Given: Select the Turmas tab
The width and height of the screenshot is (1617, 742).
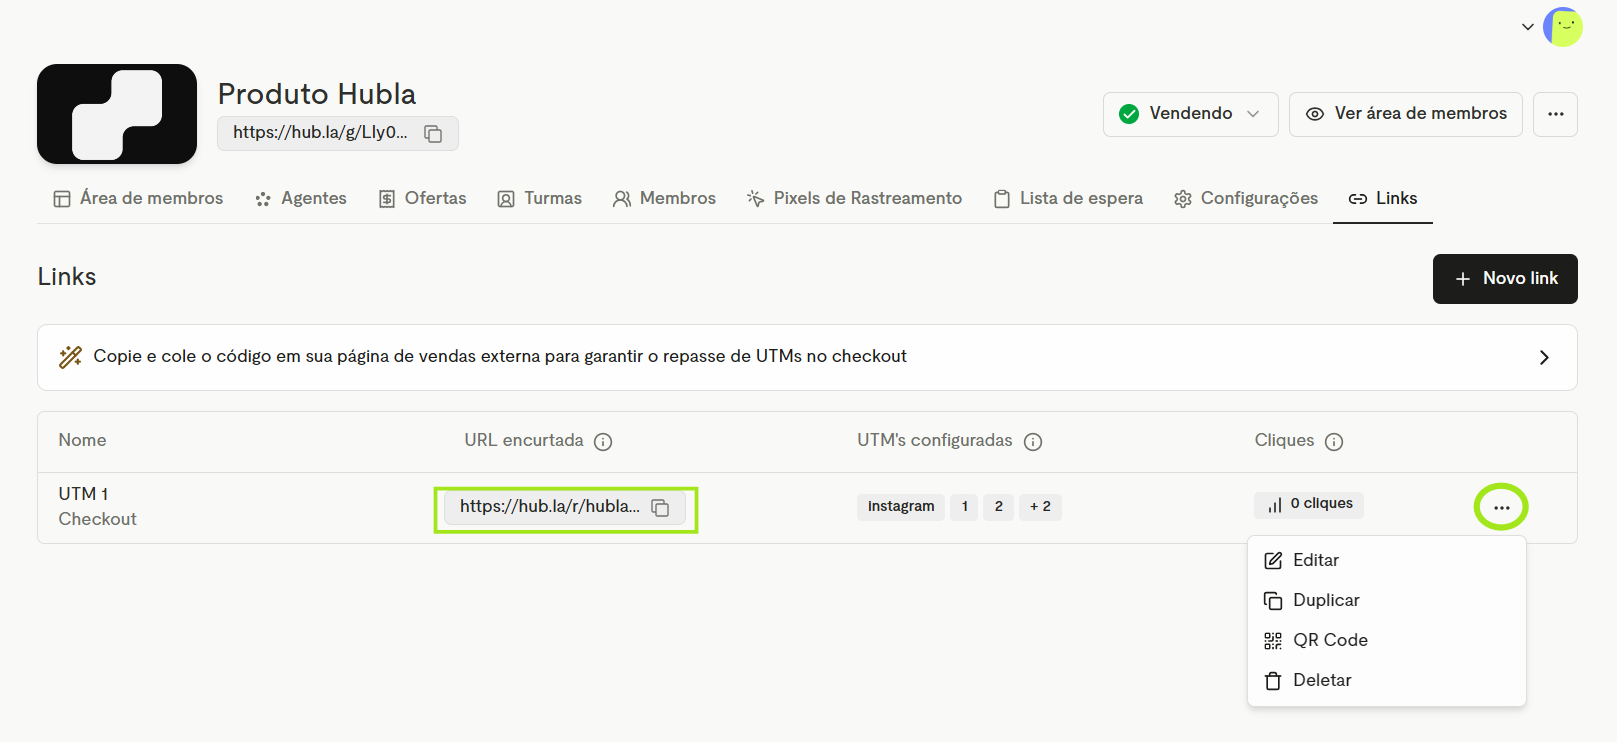Looking at the screenshot, I should tap(539, 198).
